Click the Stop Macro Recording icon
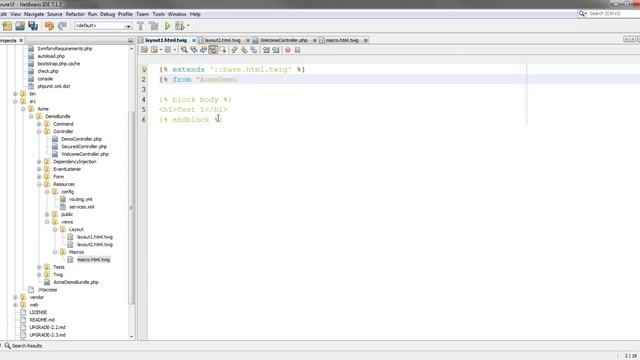 pyautogui.click(x=298, y=50)
